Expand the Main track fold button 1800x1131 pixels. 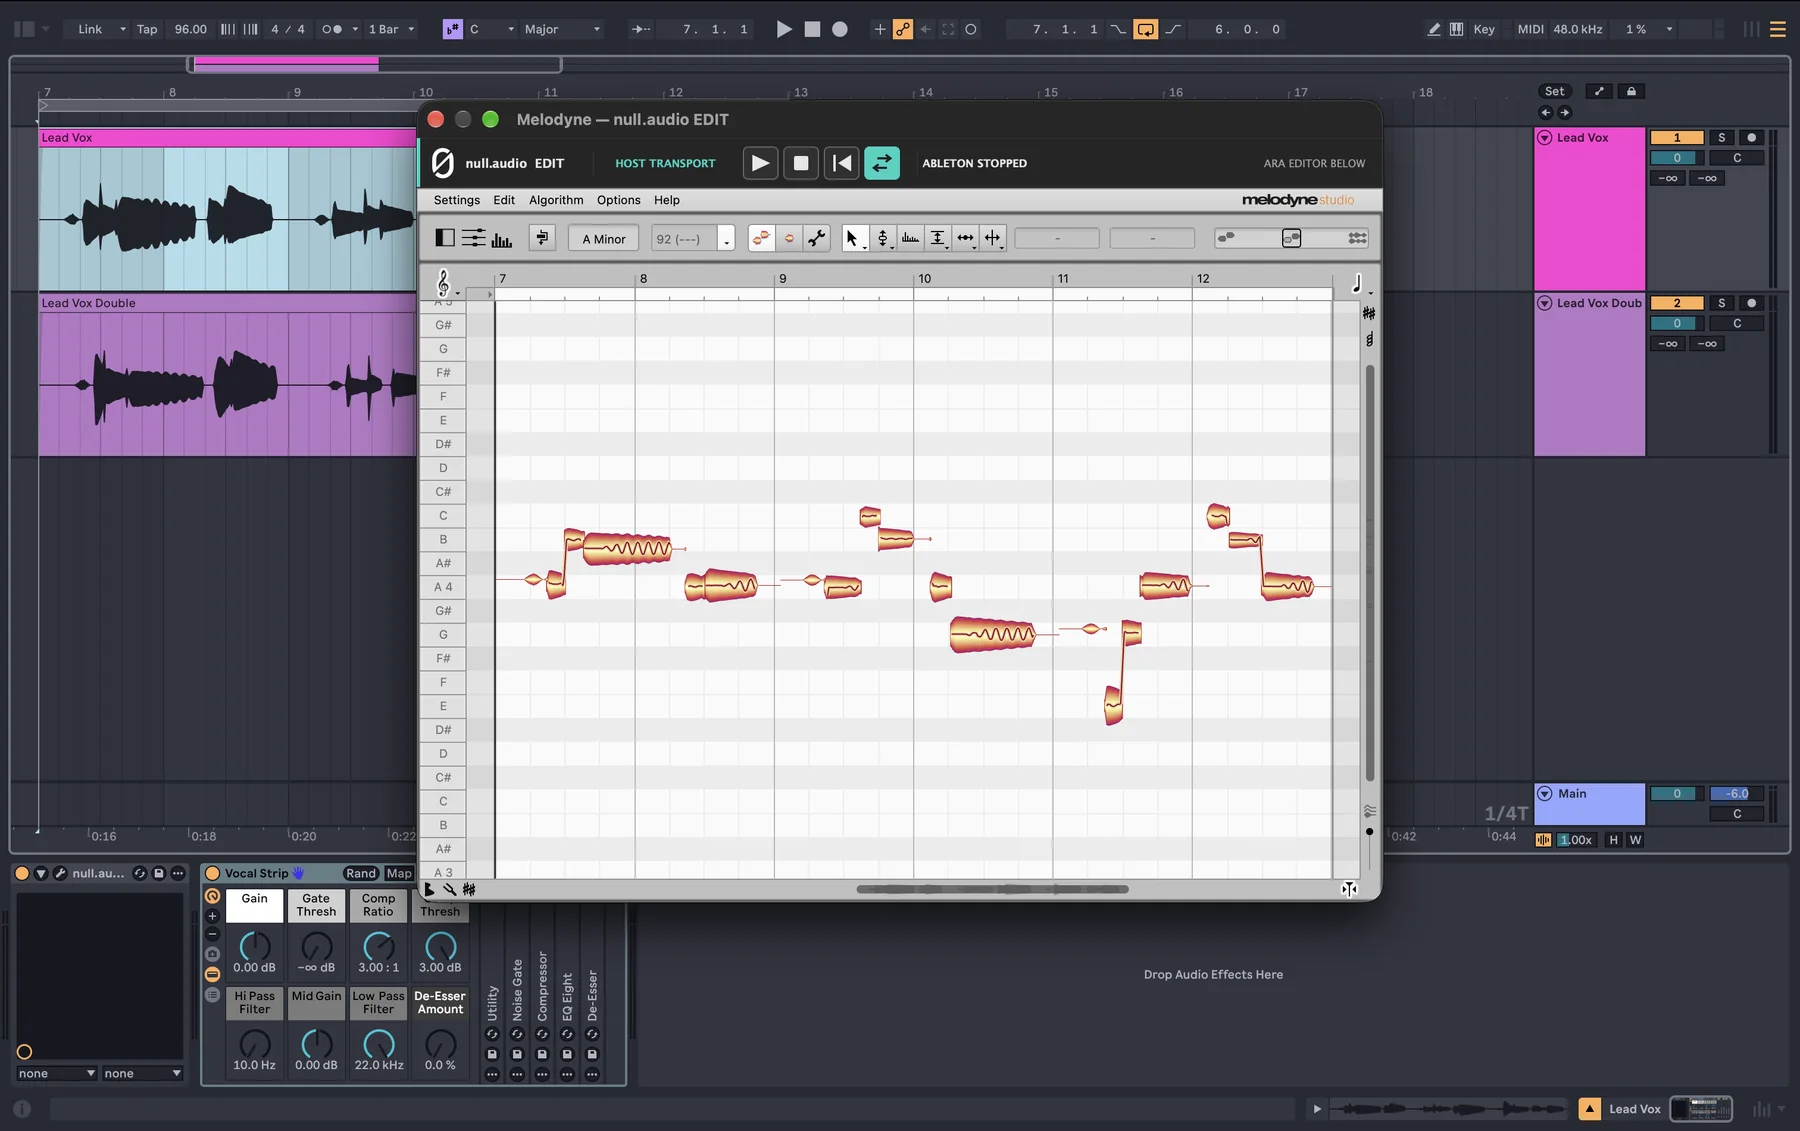(1545, 793)
